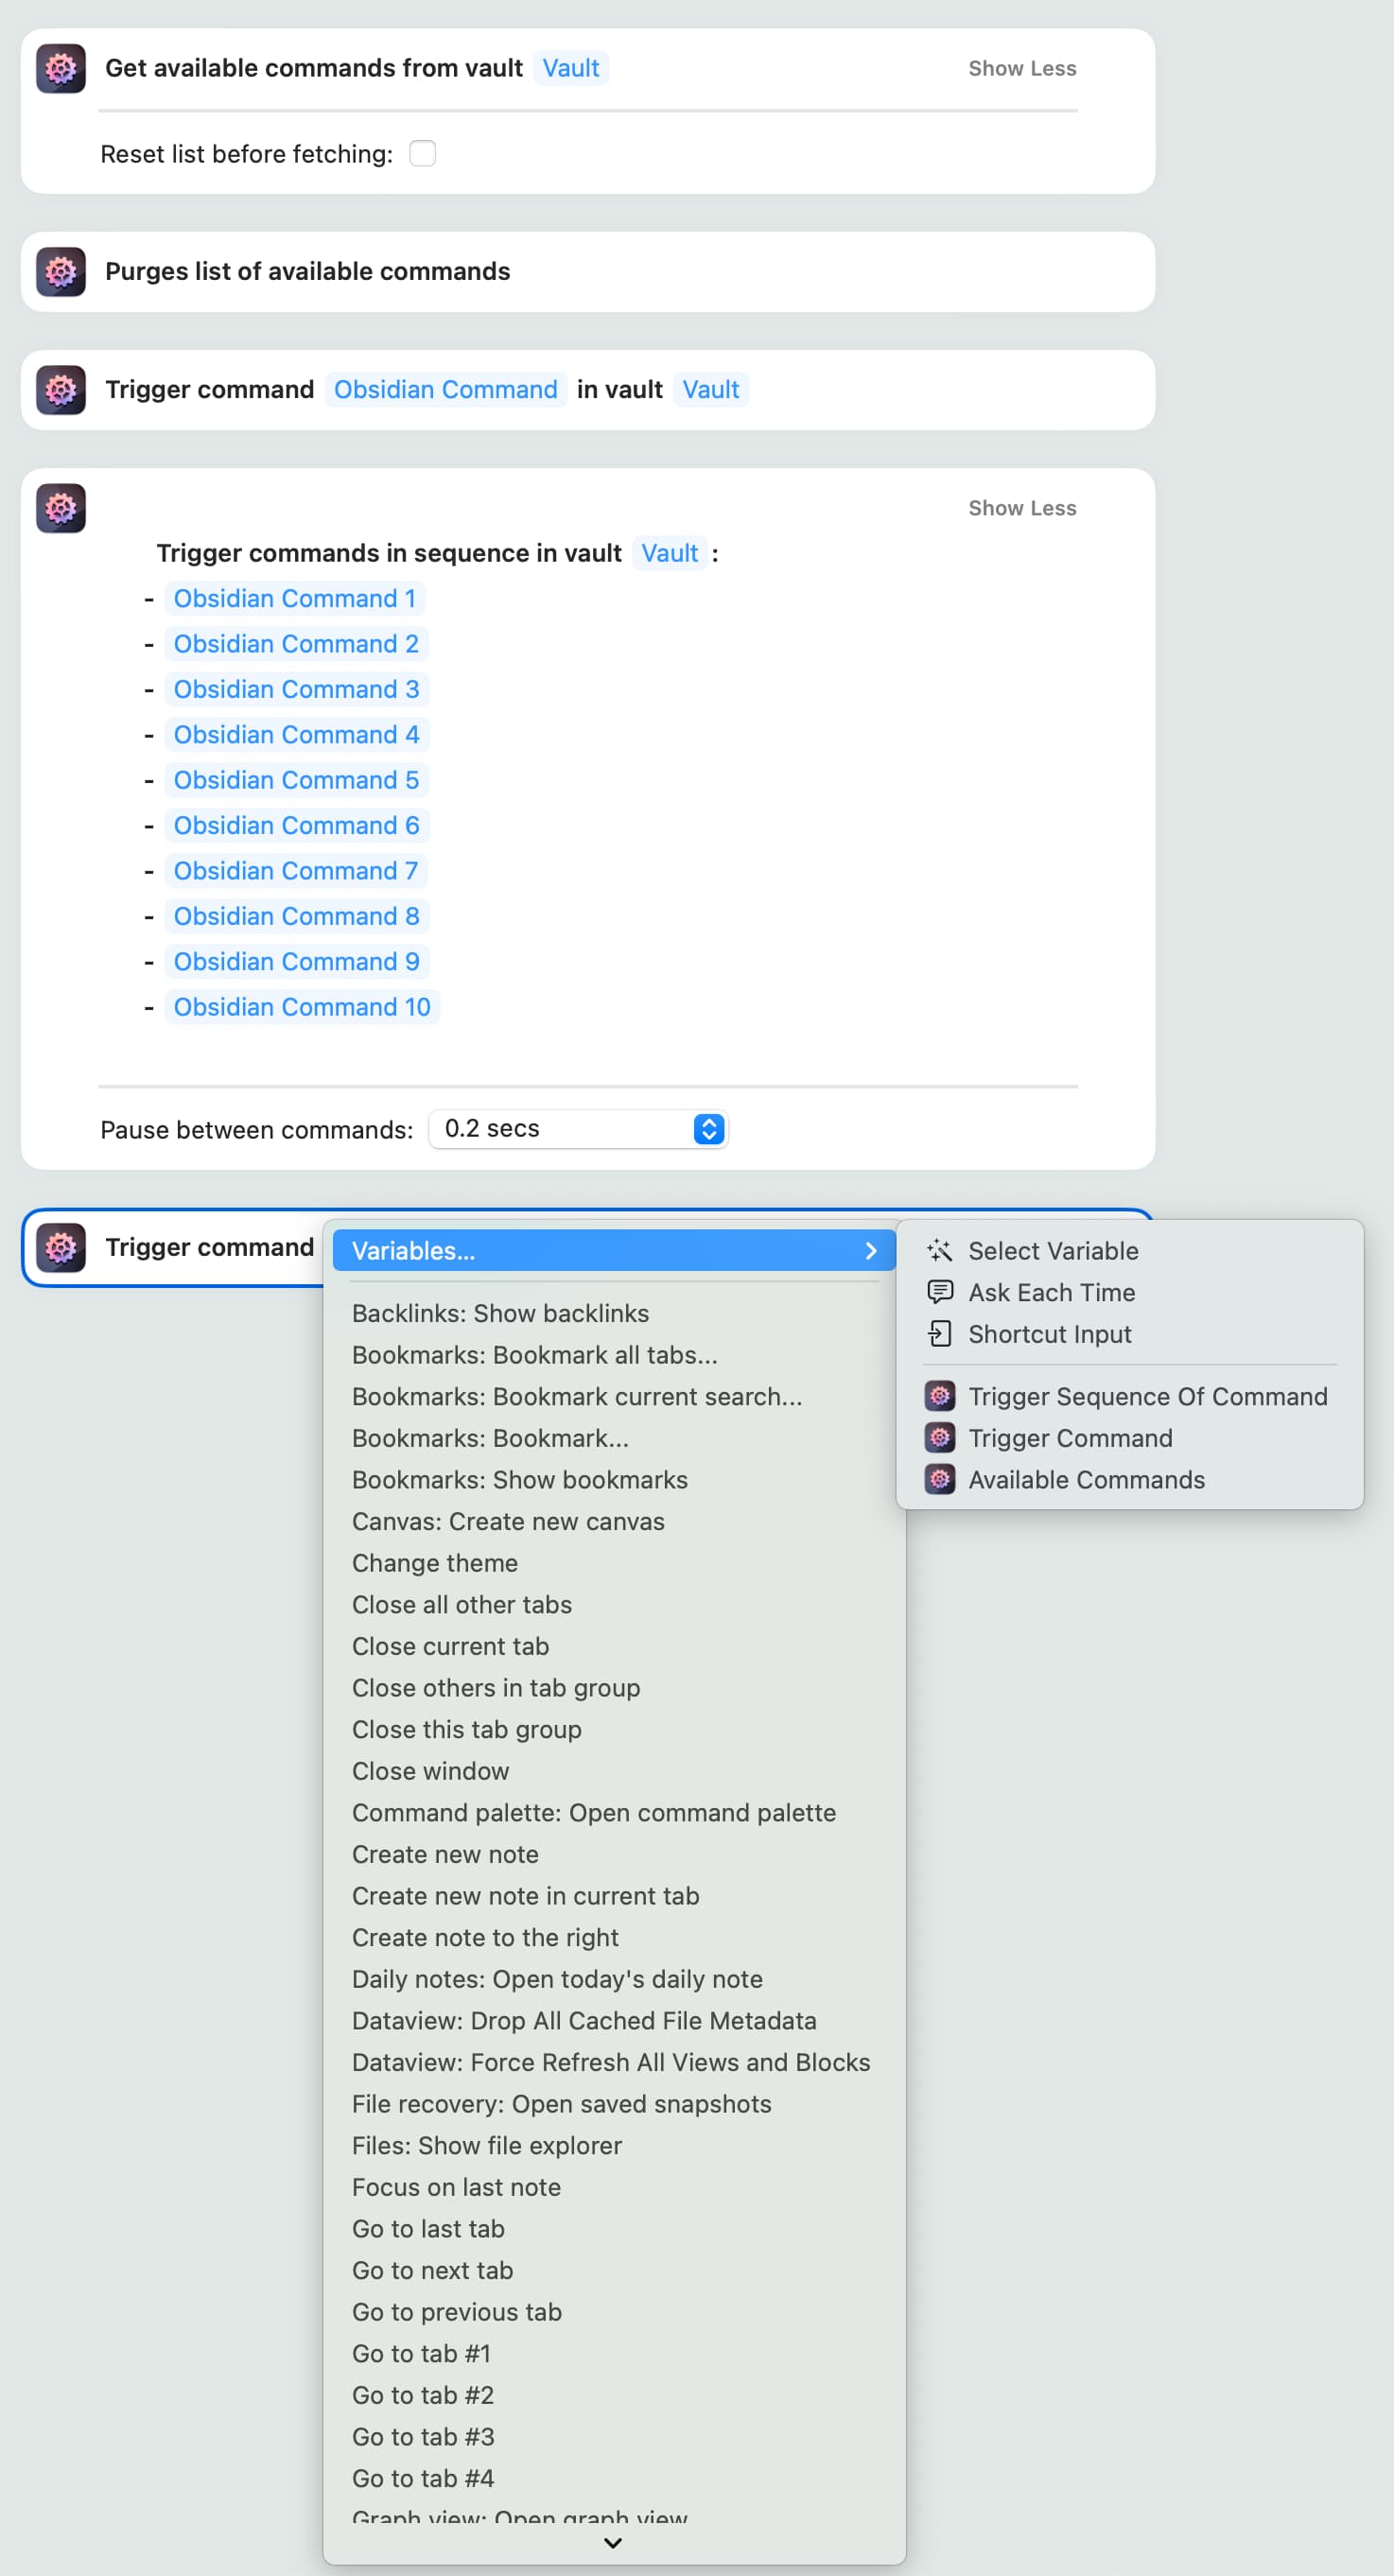
Task: Select 'Canvas: Create new canvas' menu item
Action: click(x=507, y=1521)
